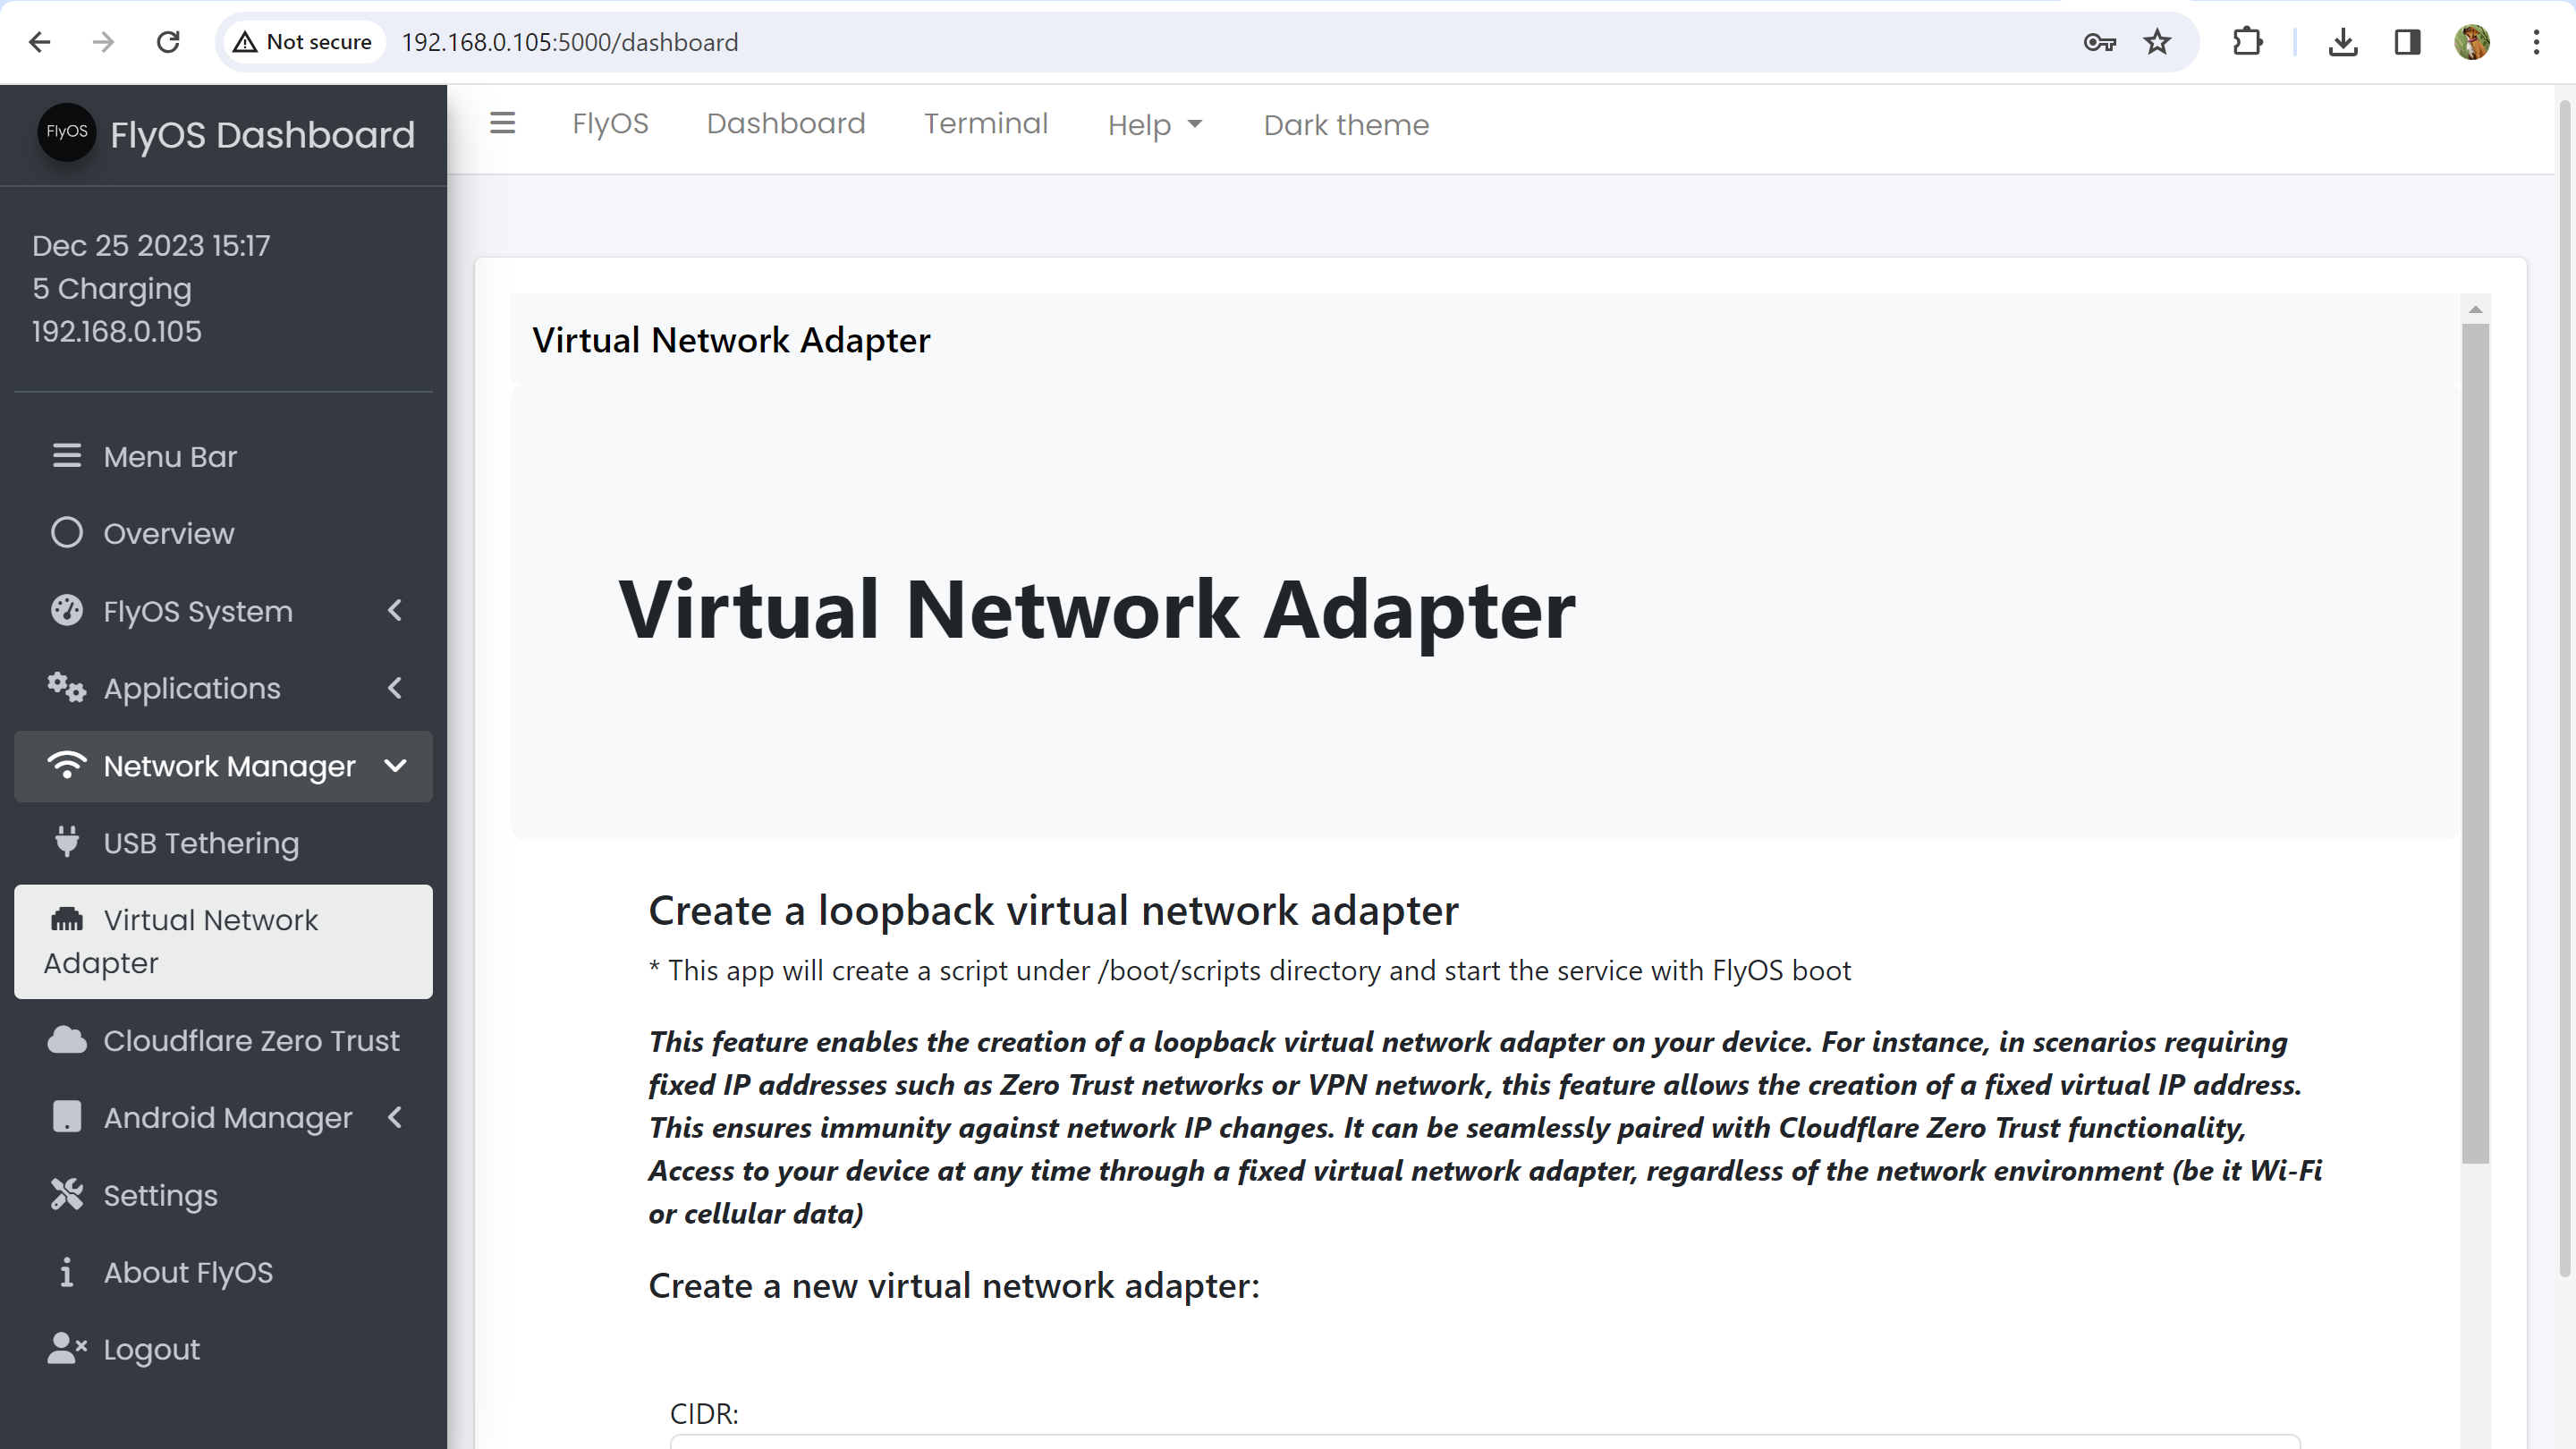
Task: Click the content panel vertical scrollbar
Action: pos(2475,740)
